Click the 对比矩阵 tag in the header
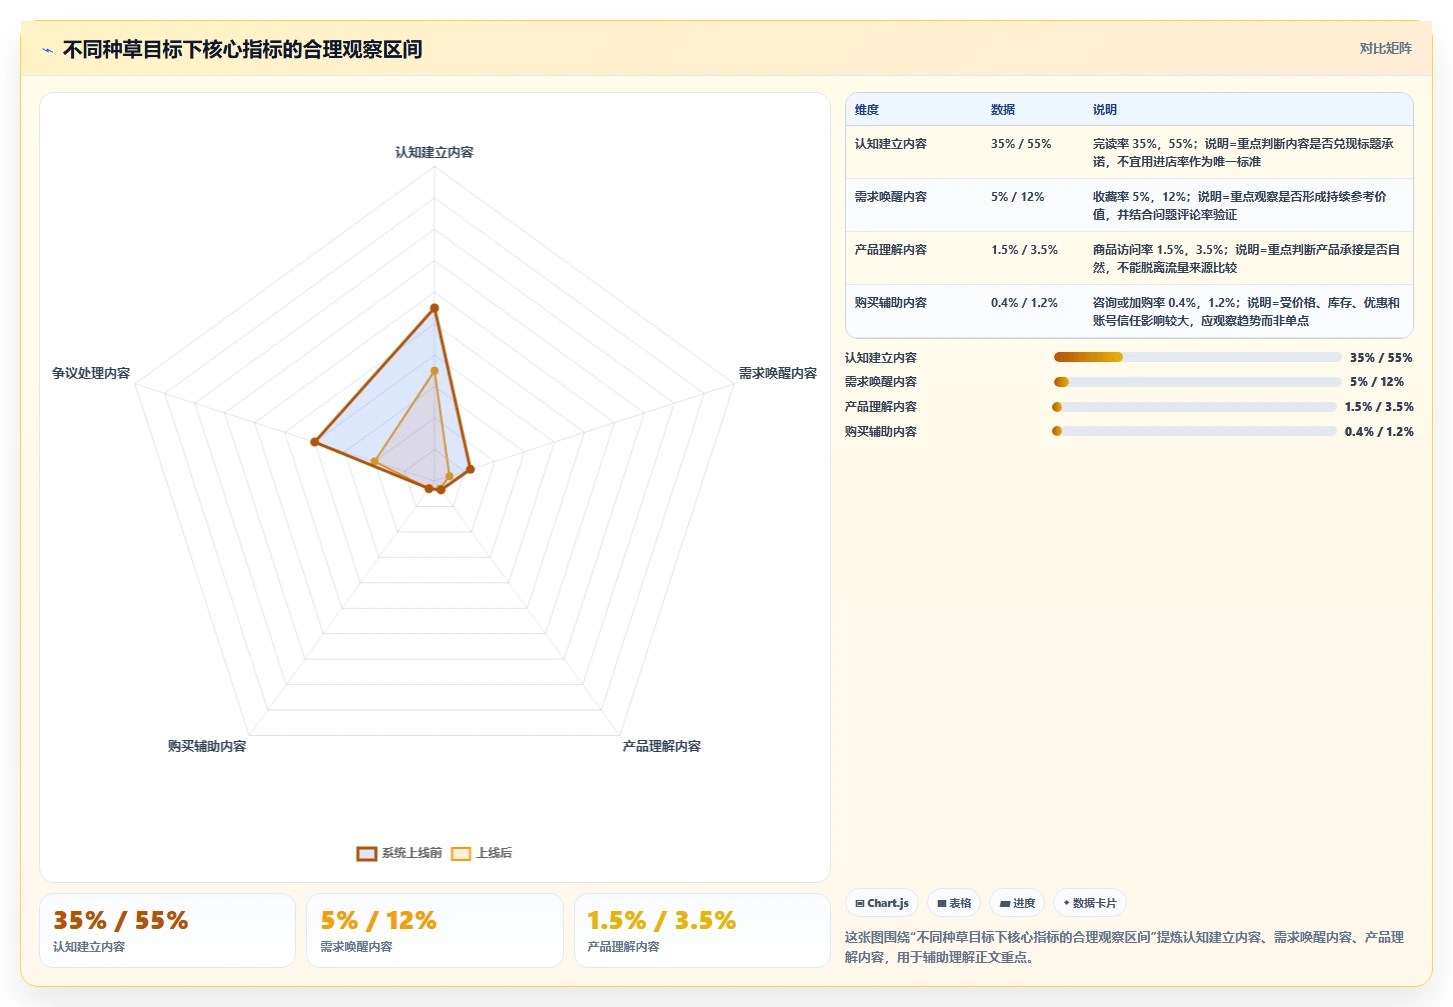1453x1007 pixels. coord(1385,48)
